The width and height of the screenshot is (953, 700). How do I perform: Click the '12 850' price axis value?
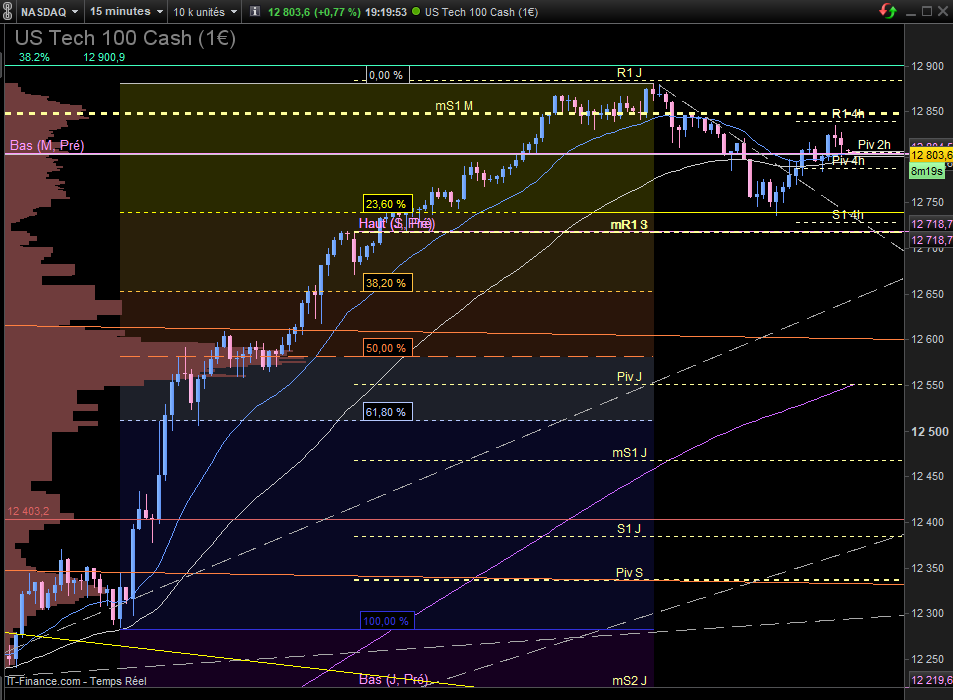tap(927, 111)
